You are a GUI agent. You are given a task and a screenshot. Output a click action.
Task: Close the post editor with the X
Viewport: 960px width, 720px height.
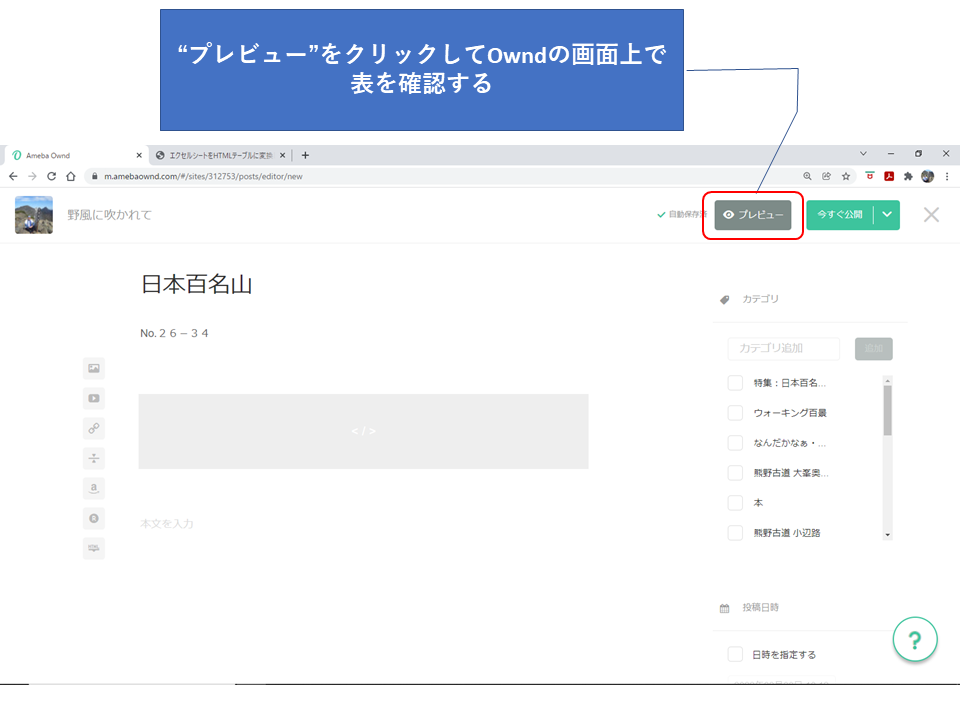pos(931,215)
